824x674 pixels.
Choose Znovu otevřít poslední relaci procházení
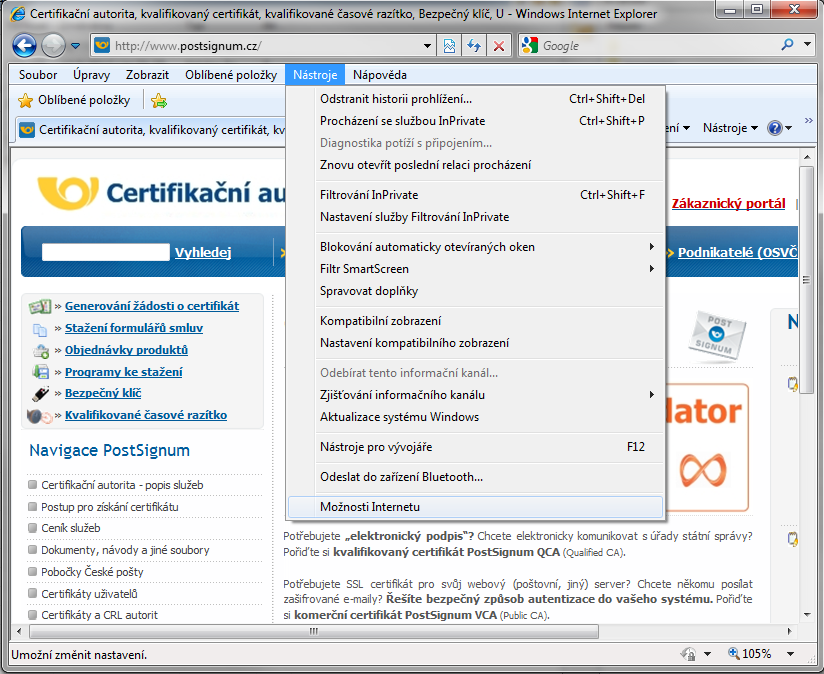tap(476, 165)
